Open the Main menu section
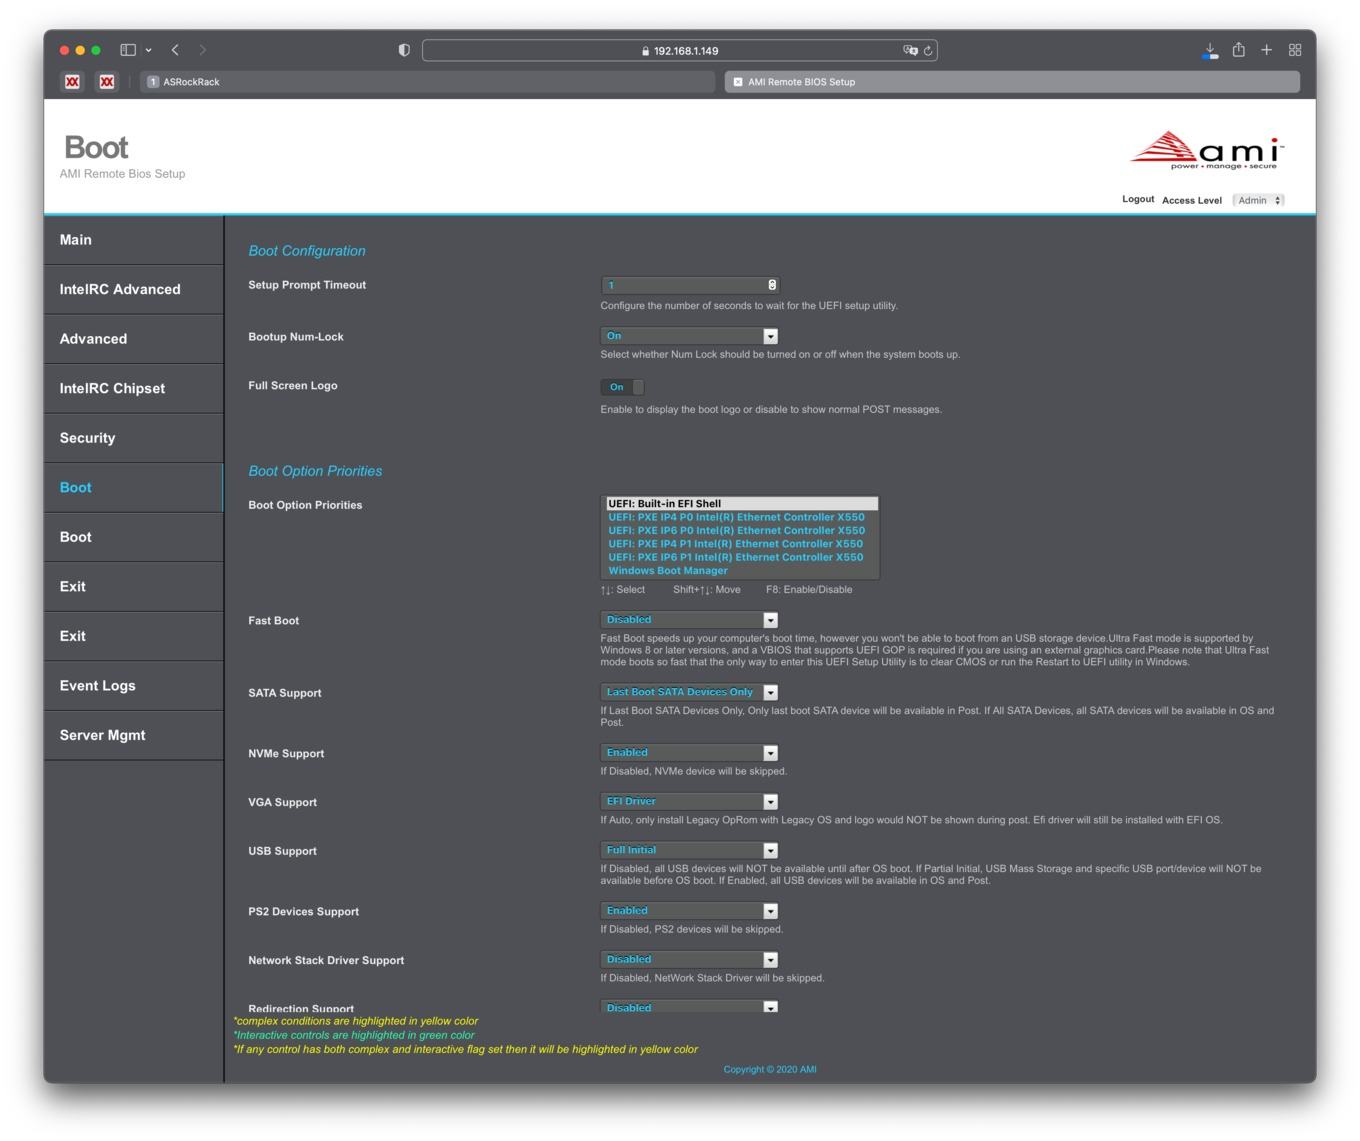The height and width of the screenshot is (1141, 1360). click(x=133, y=240)
